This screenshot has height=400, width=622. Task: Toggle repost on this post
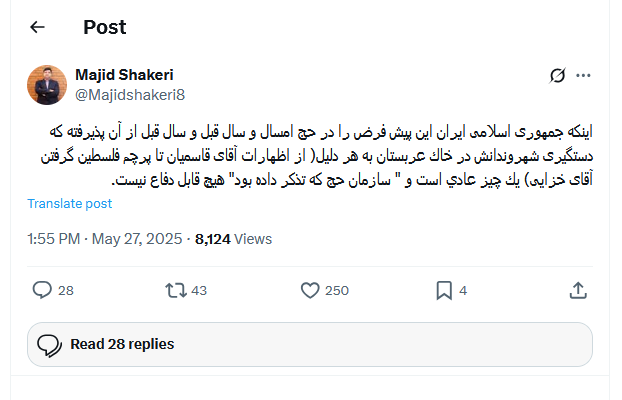click(x=175, y=290)
